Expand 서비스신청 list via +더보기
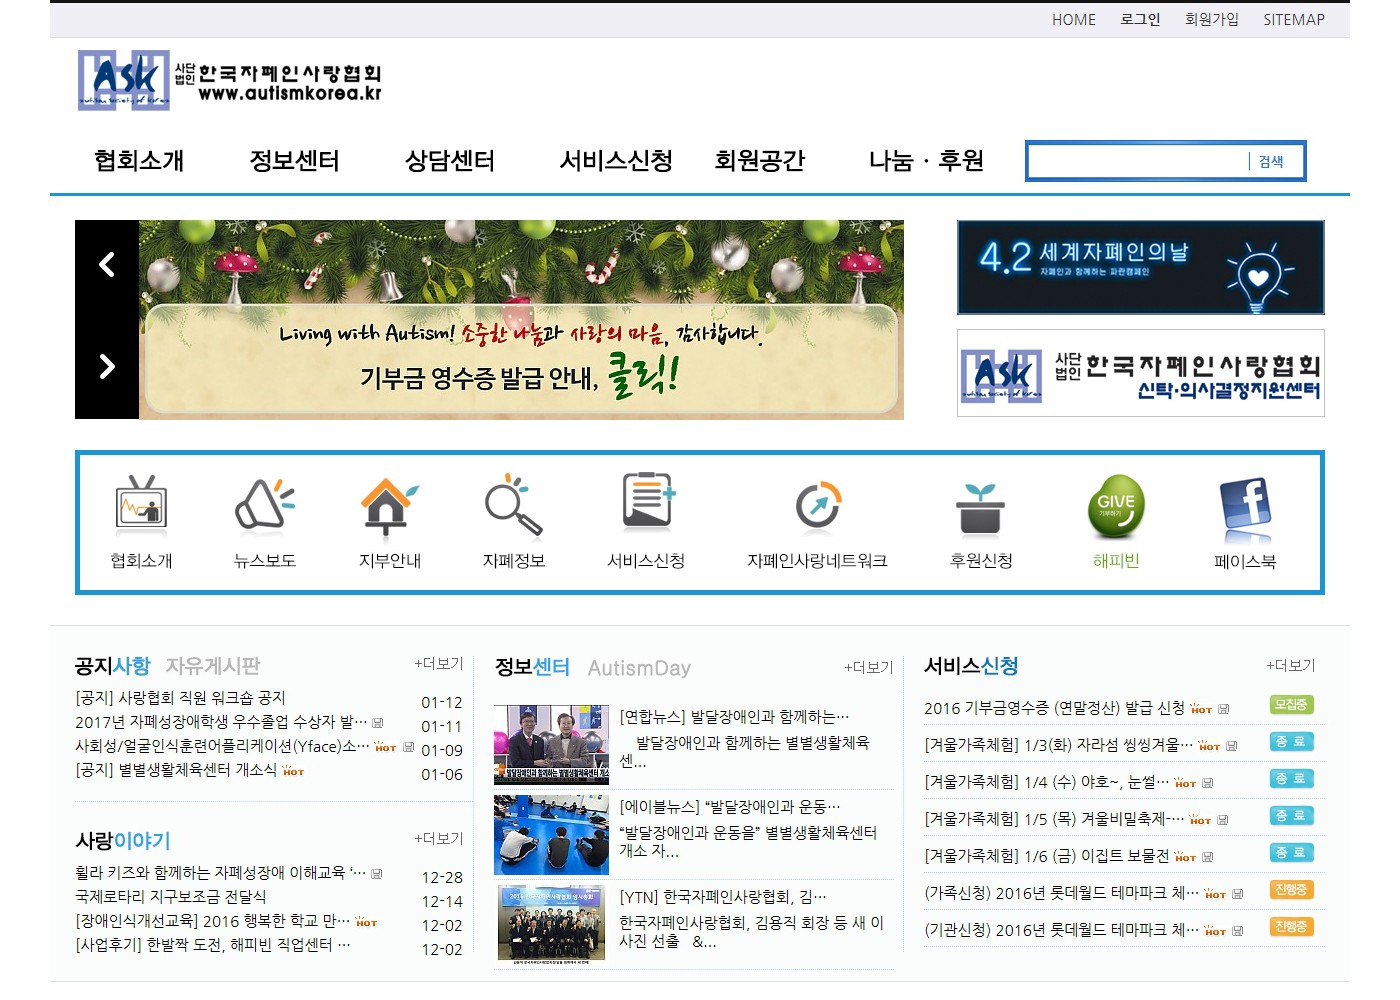Viewport: 1400px width, 1000px height. point(1290,666)
